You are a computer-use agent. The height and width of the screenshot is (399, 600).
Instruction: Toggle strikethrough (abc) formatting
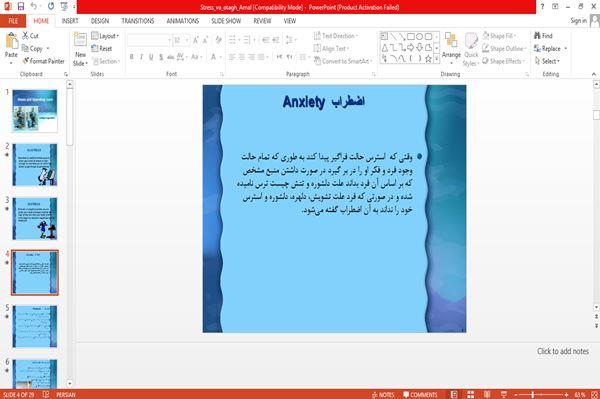[x=171, y=57]
